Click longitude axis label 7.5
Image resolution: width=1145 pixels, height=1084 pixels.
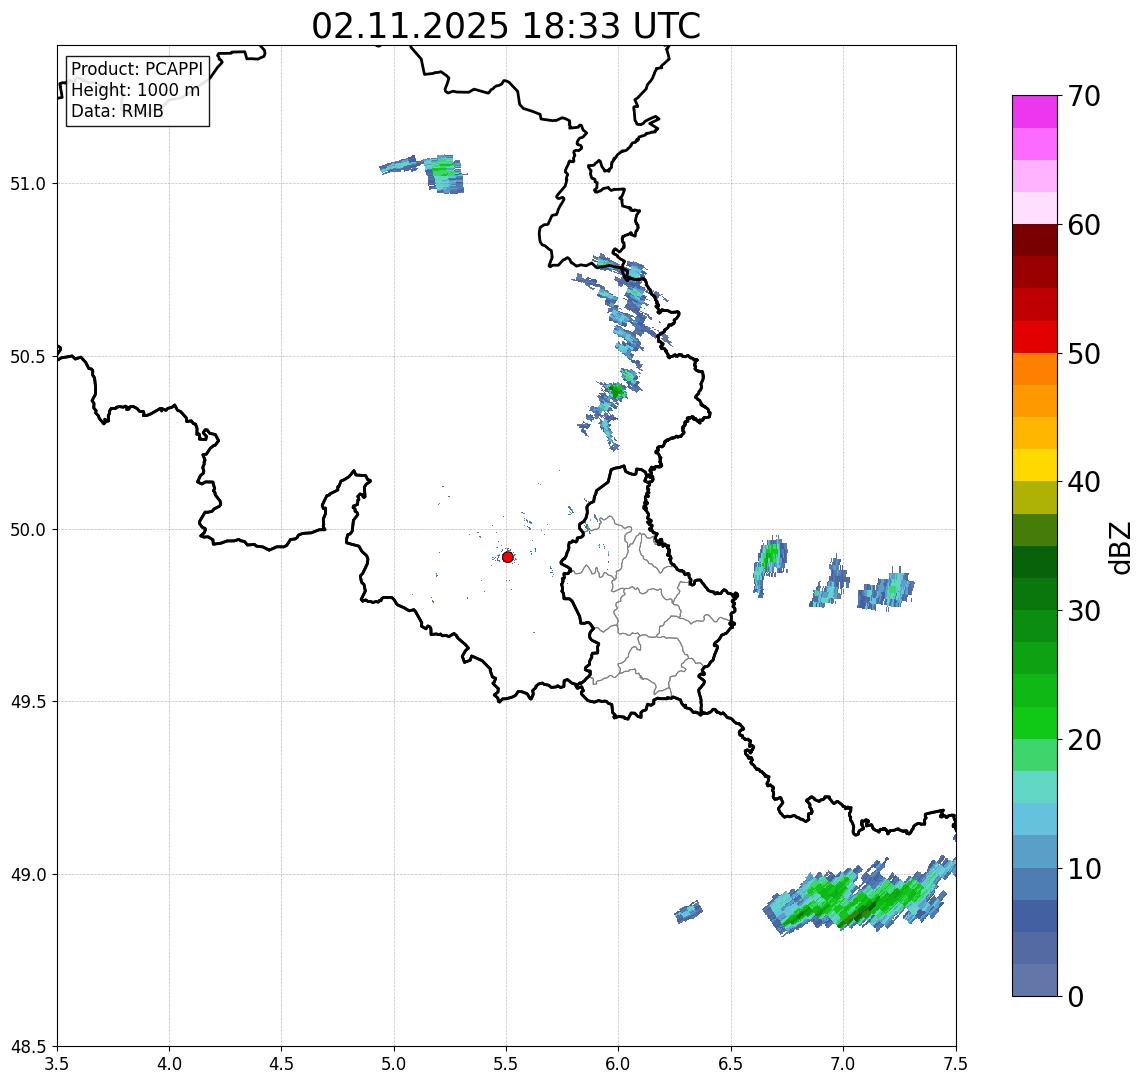[955, 1064]
